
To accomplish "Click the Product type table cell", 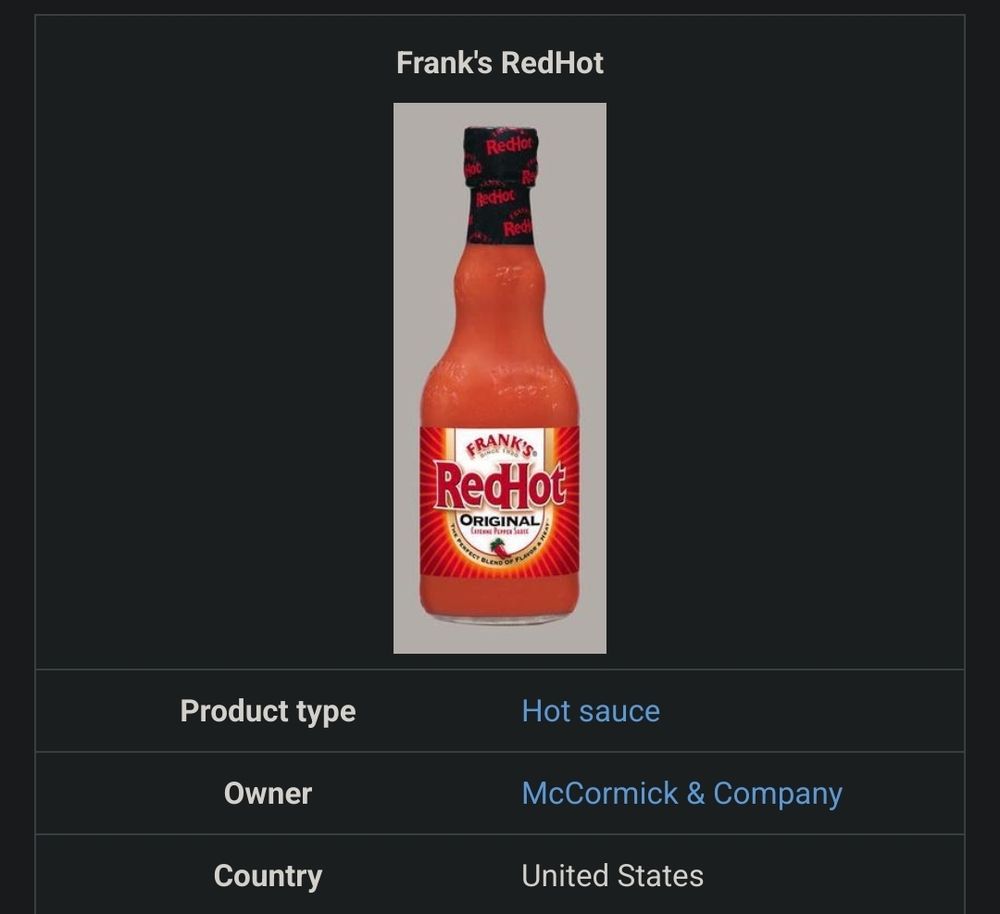I will tap(267, 711).
